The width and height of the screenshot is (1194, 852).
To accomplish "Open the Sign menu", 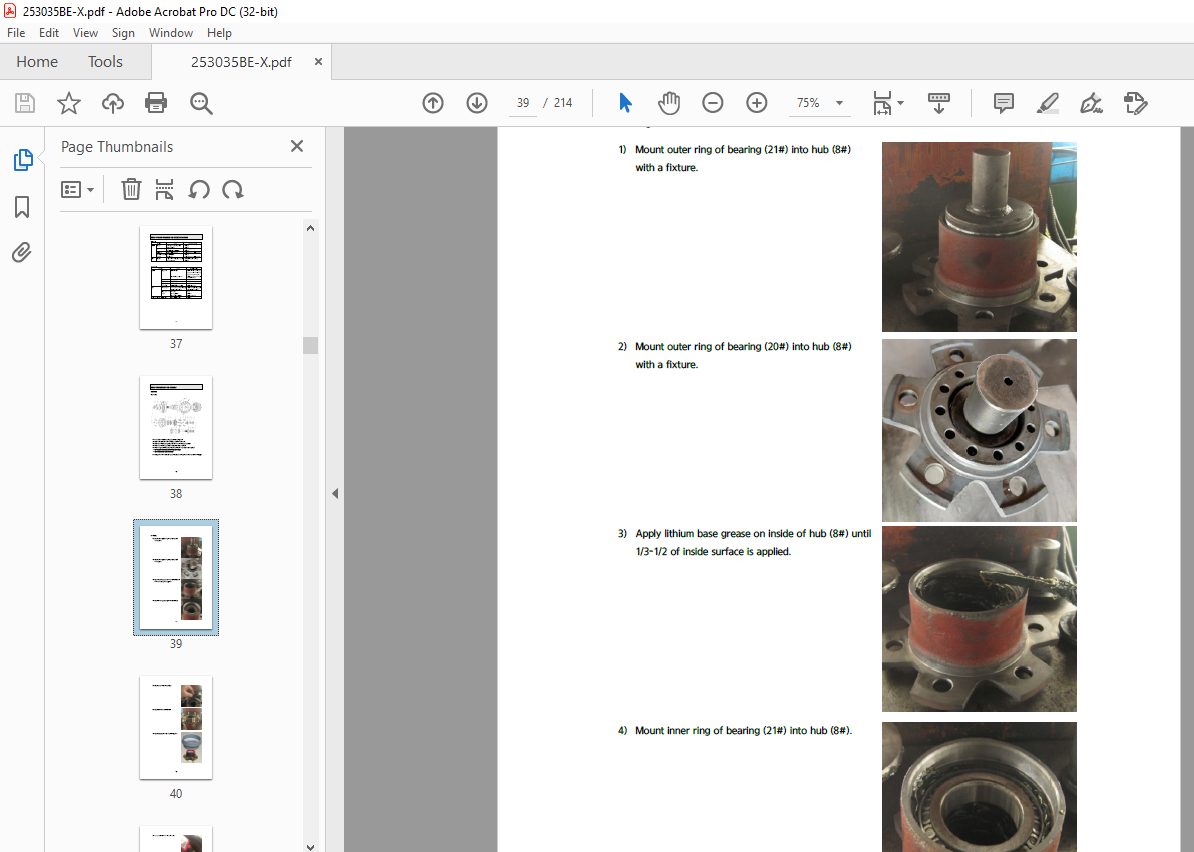I will coord(123,33).
